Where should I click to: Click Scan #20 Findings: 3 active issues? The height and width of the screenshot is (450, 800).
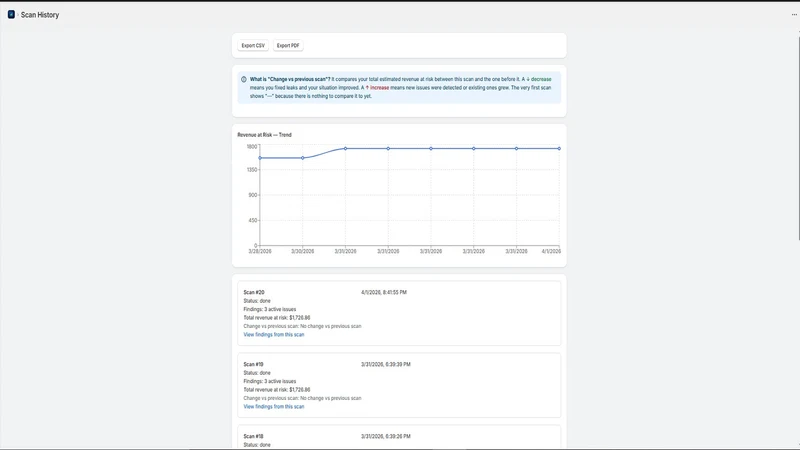point(269,309)
